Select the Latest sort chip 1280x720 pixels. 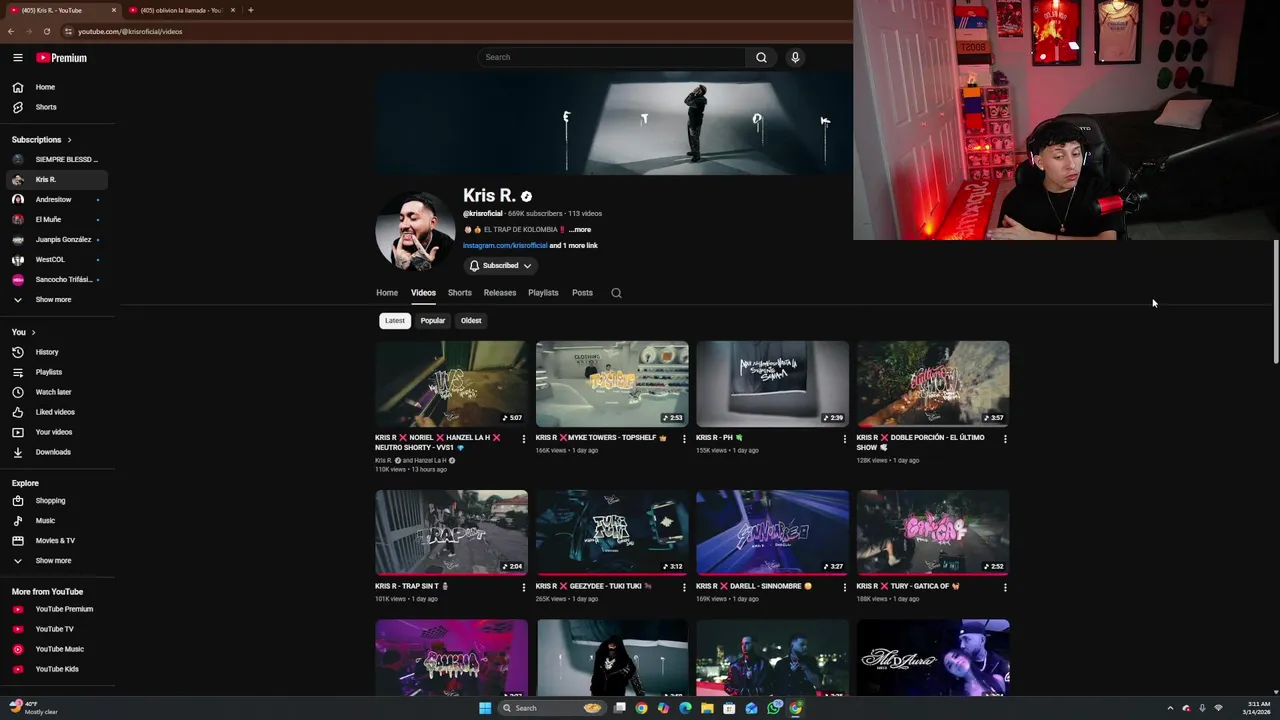pos(395,321)
